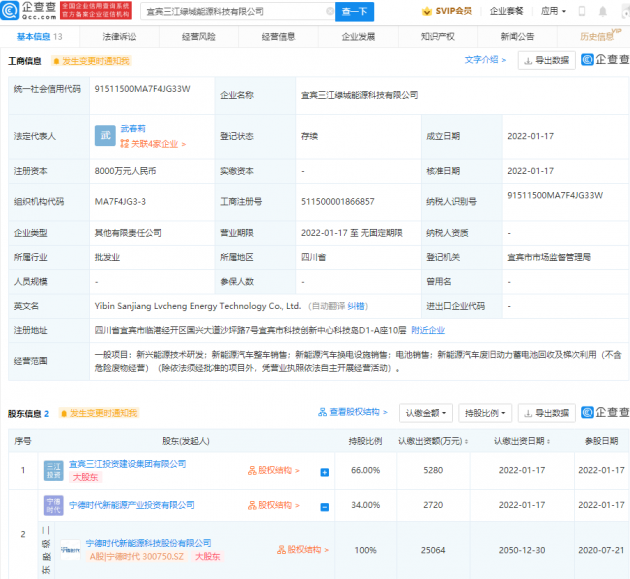
Task: Open the 认缴金额 filter dropdown
Action: [x=426, y=413]
